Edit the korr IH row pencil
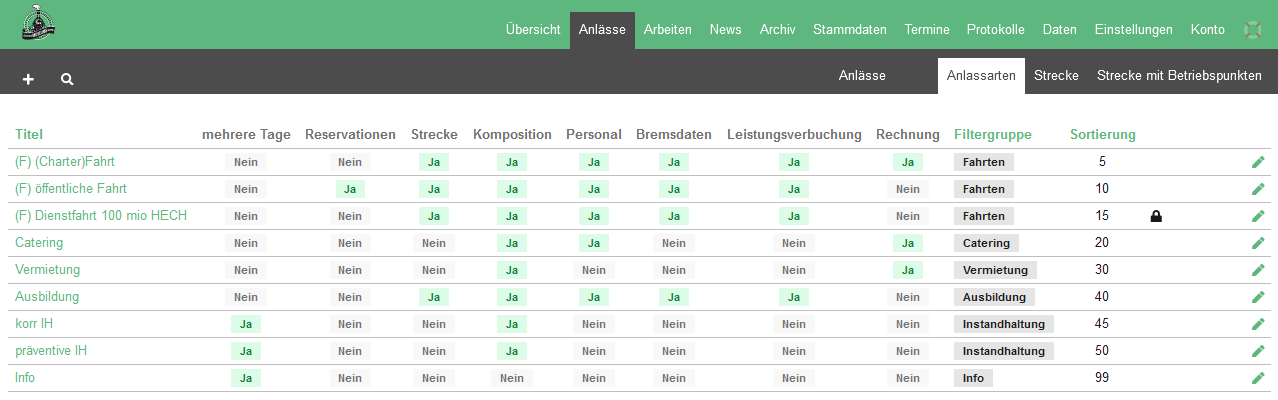Screen dimensions: 1278x400 1258,324
